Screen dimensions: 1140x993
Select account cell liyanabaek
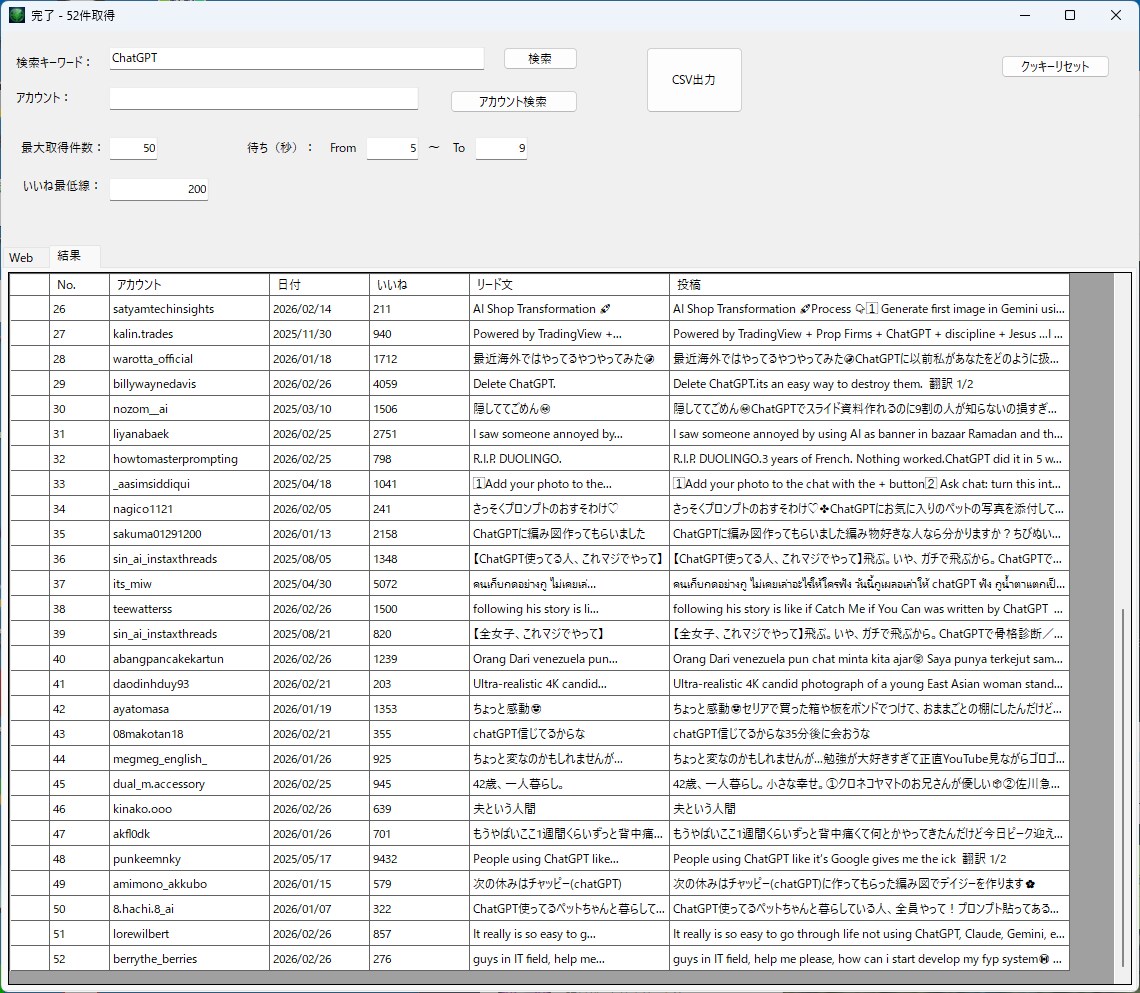pos(189,434)
